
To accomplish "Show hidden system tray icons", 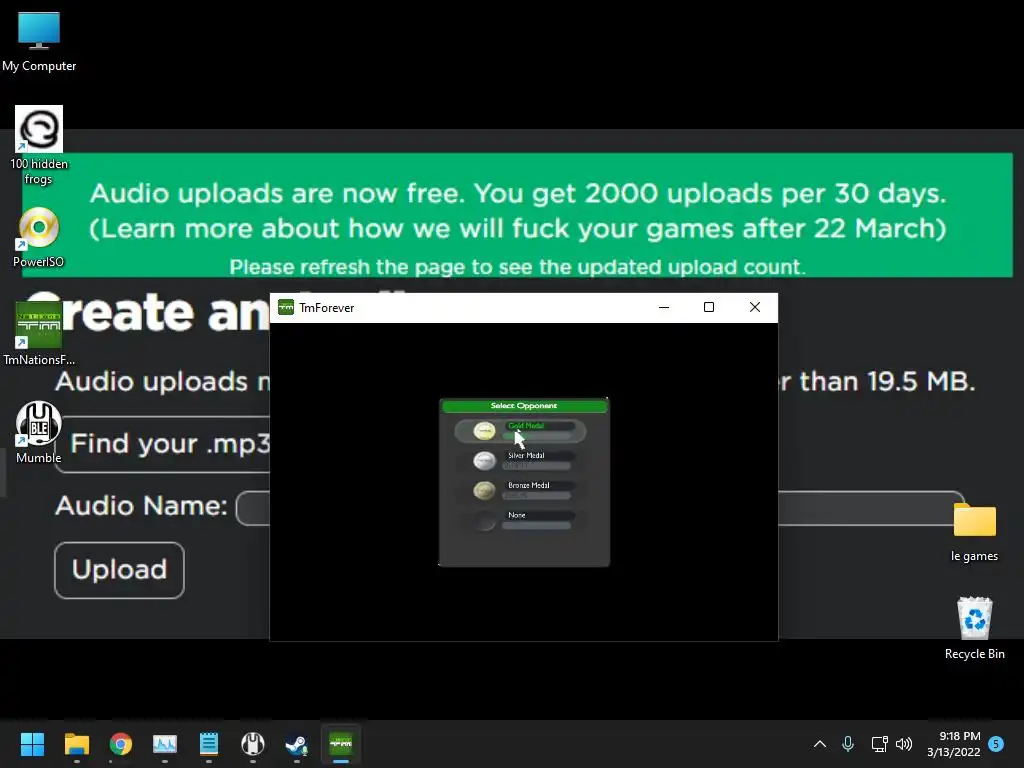I will (820, 744).
